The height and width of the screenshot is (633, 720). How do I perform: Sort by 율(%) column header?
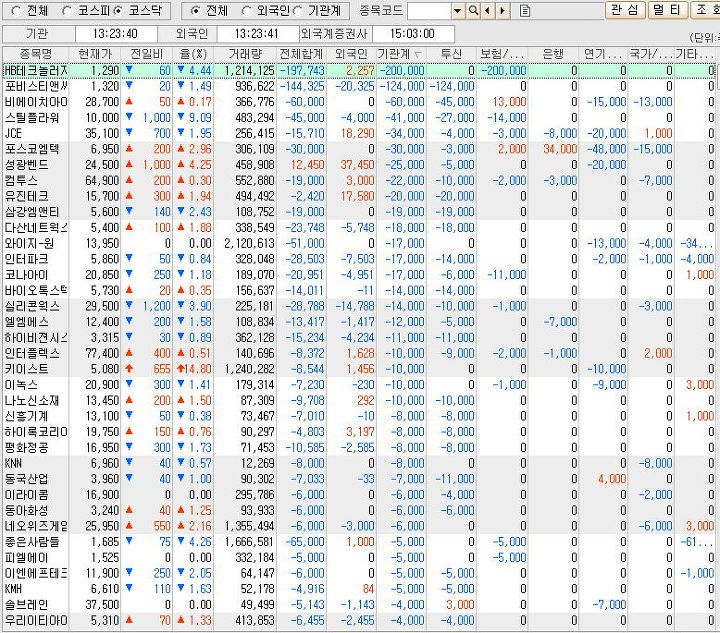click(x=193, y=54)
